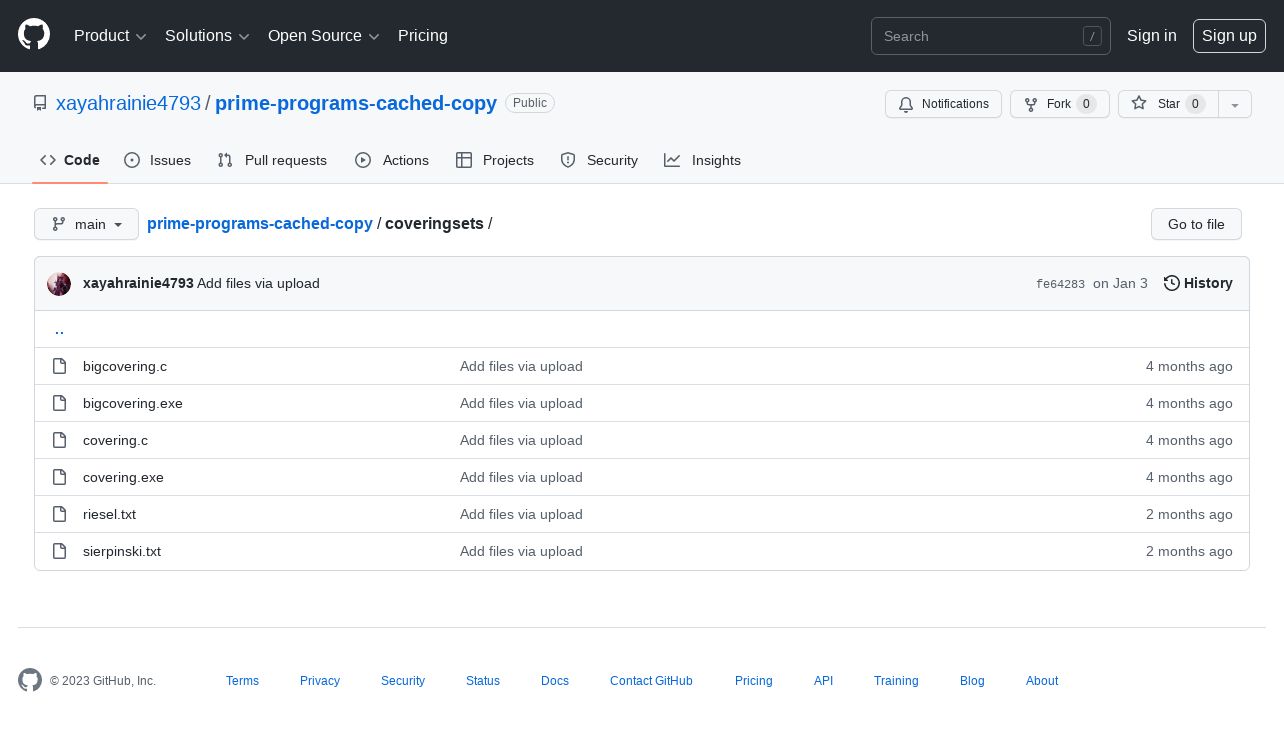Click the GitHub logo in header

tap(34, 35)
